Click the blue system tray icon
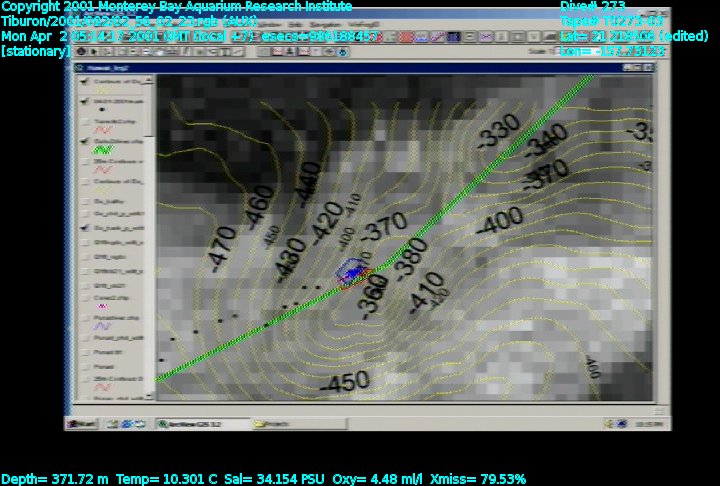Screen dimensions: 720x486 (x=622, y=424)
